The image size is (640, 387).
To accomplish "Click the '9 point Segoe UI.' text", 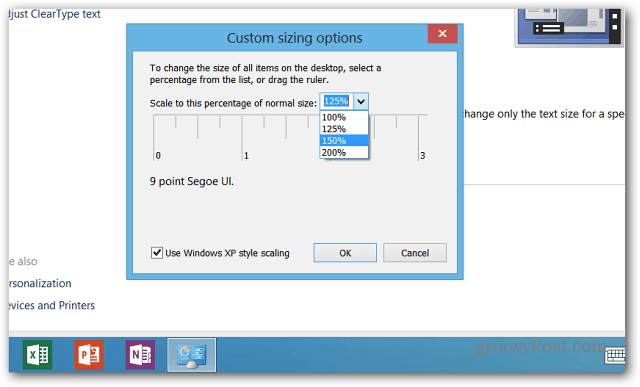I will 191,181.
